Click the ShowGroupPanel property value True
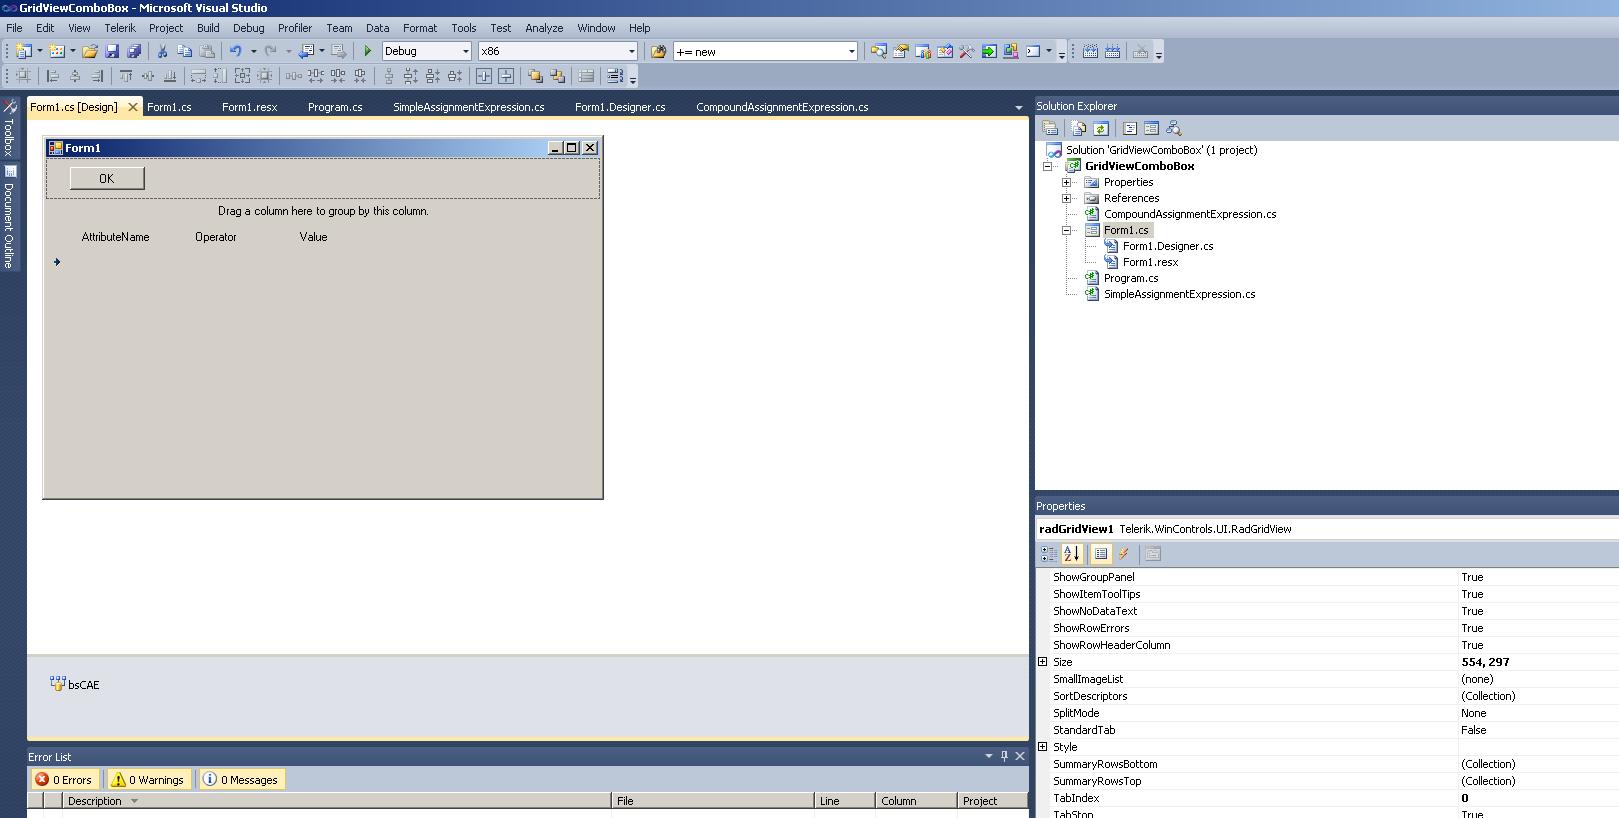Viewport: 1619px width, 818px height. pos(1472,577)
